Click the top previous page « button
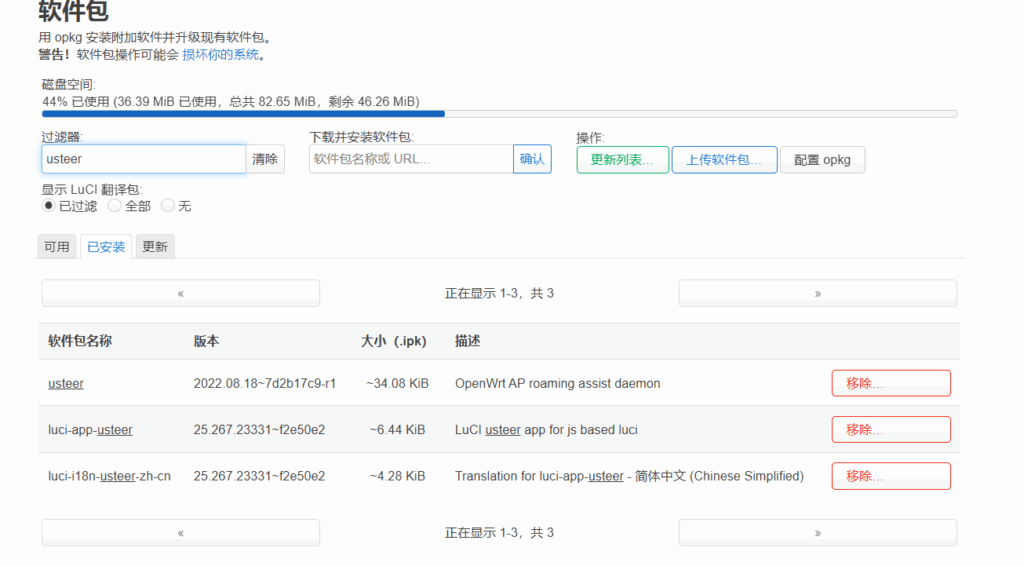 180,293
